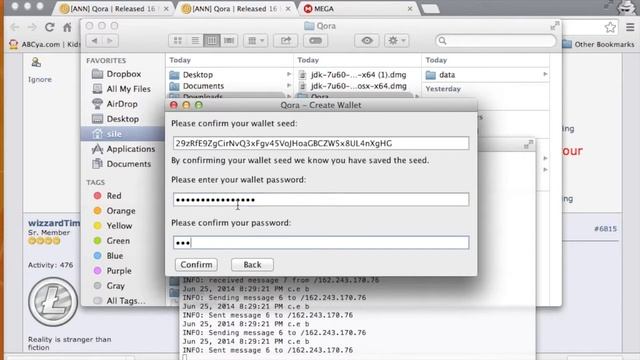Click Finder edit tags button
This screenshot has width=640, height=360.
coord(315,40)
